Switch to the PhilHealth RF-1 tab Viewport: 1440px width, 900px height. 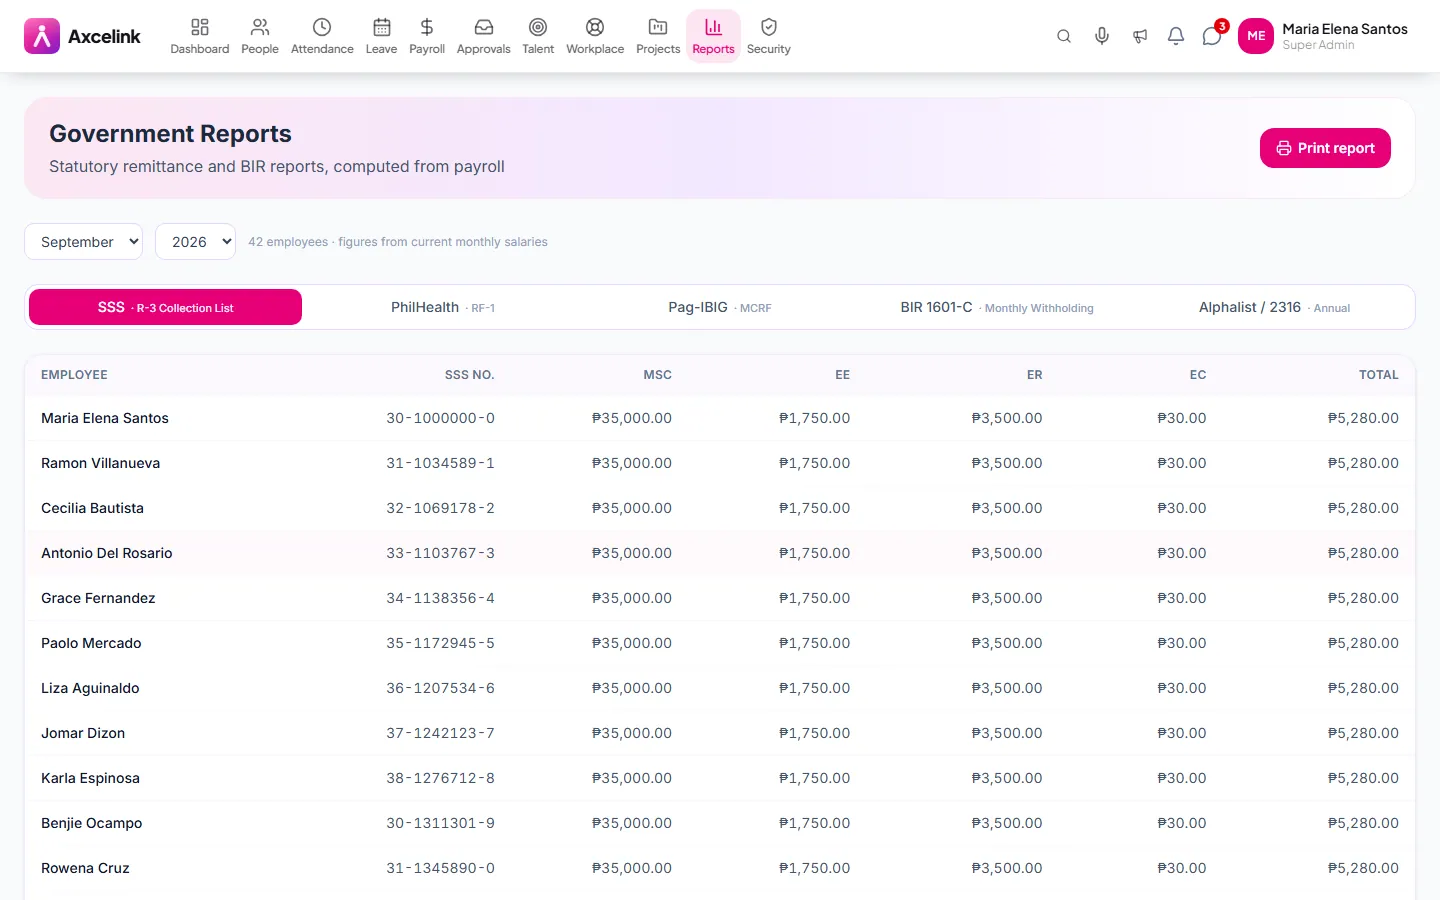pyautogui.click(x=443, y=307)
